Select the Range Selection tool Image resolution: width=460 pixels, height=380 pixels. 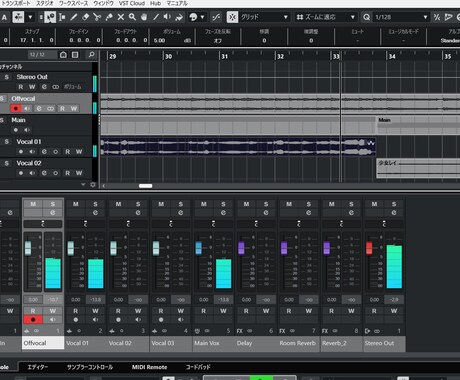point(63,17)
